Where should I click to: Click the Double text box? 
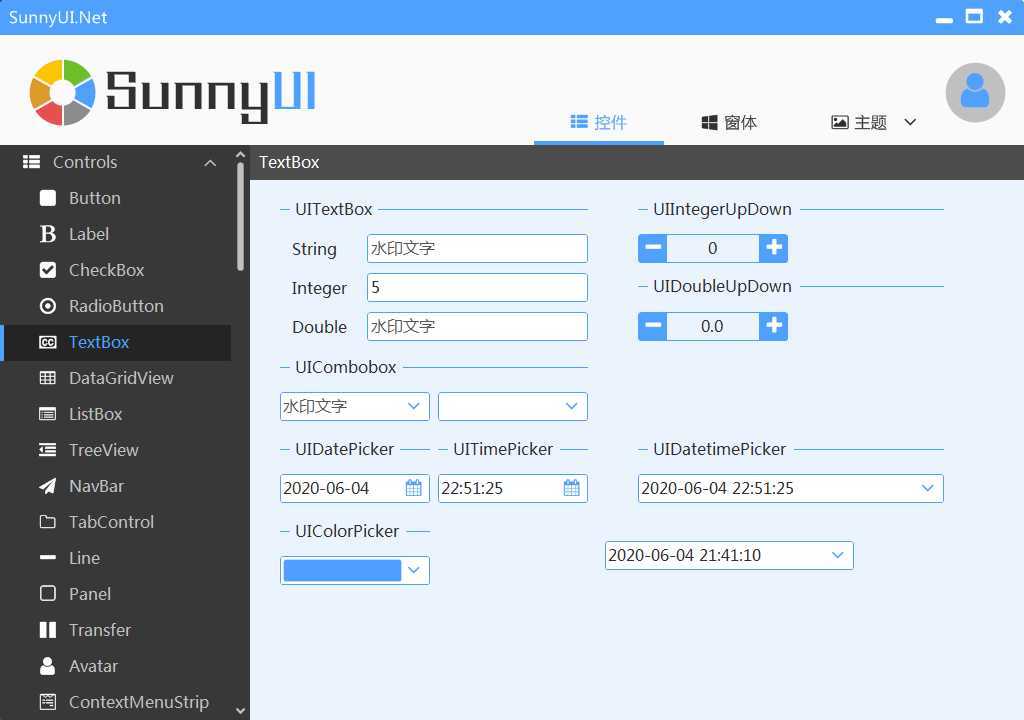click(x=477, y=326)
